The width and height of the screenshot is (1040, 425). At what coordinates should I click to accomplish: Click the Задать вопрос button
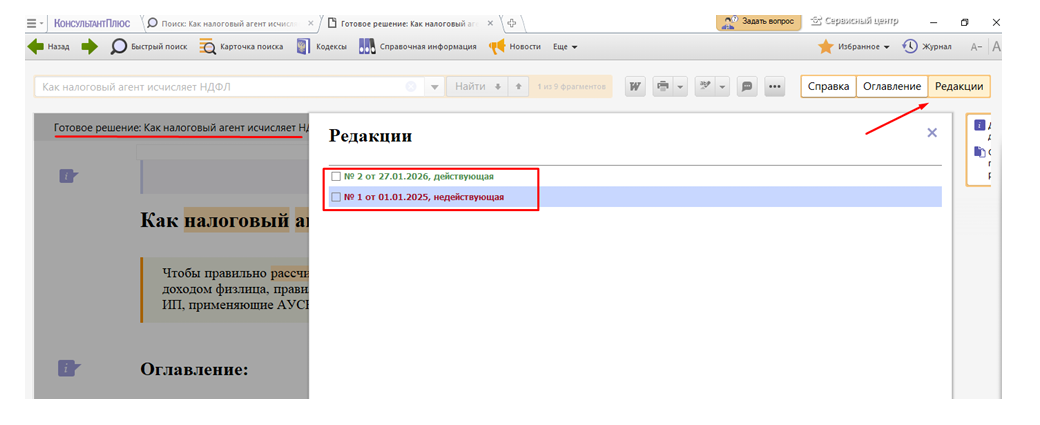[x=759, y=21]
